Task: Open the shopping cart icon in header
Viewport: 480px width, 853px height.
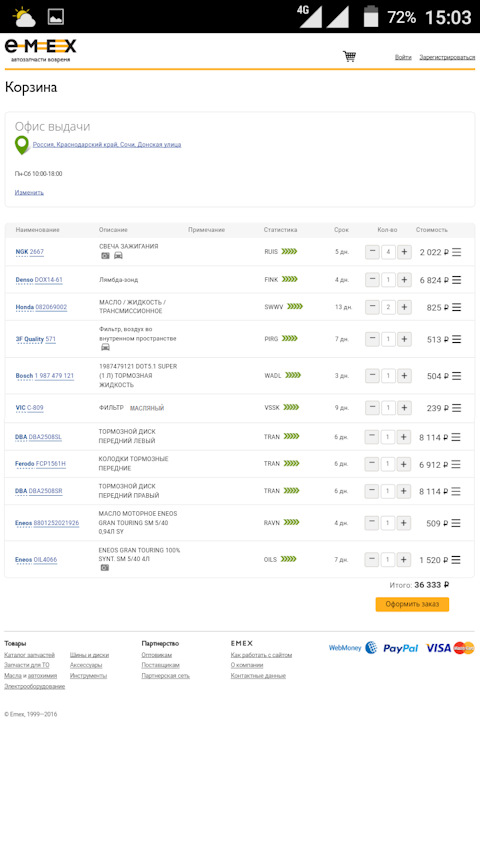Action: click(349, 56)
